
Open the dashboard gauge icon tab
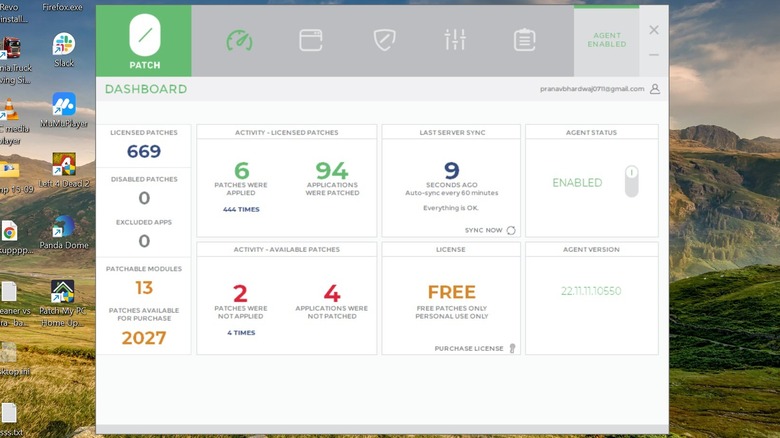click(239, 40)
